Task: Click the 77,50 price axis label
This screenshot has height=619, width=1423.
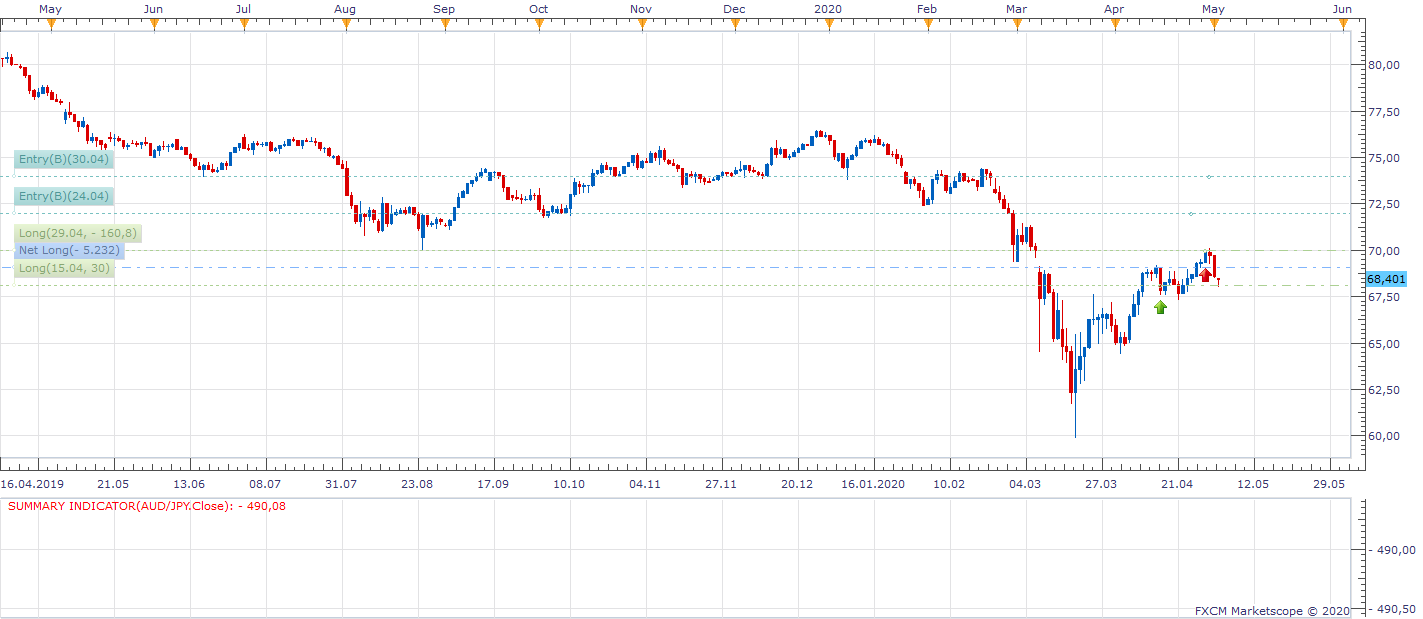Action: tap(1384, 112)
